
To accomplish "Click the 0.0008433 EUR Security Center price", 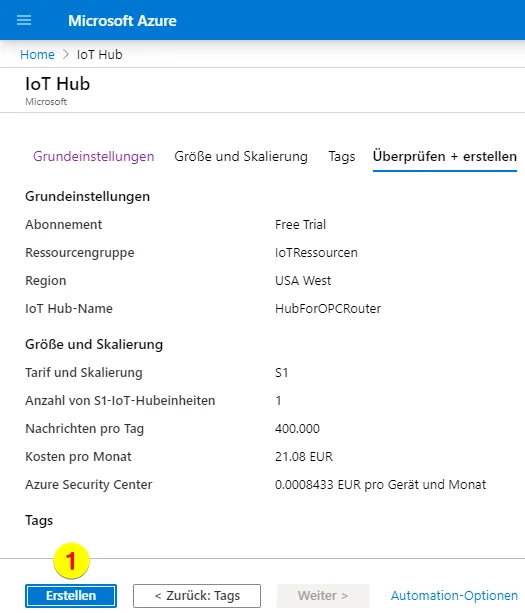I will coord(380,485).
